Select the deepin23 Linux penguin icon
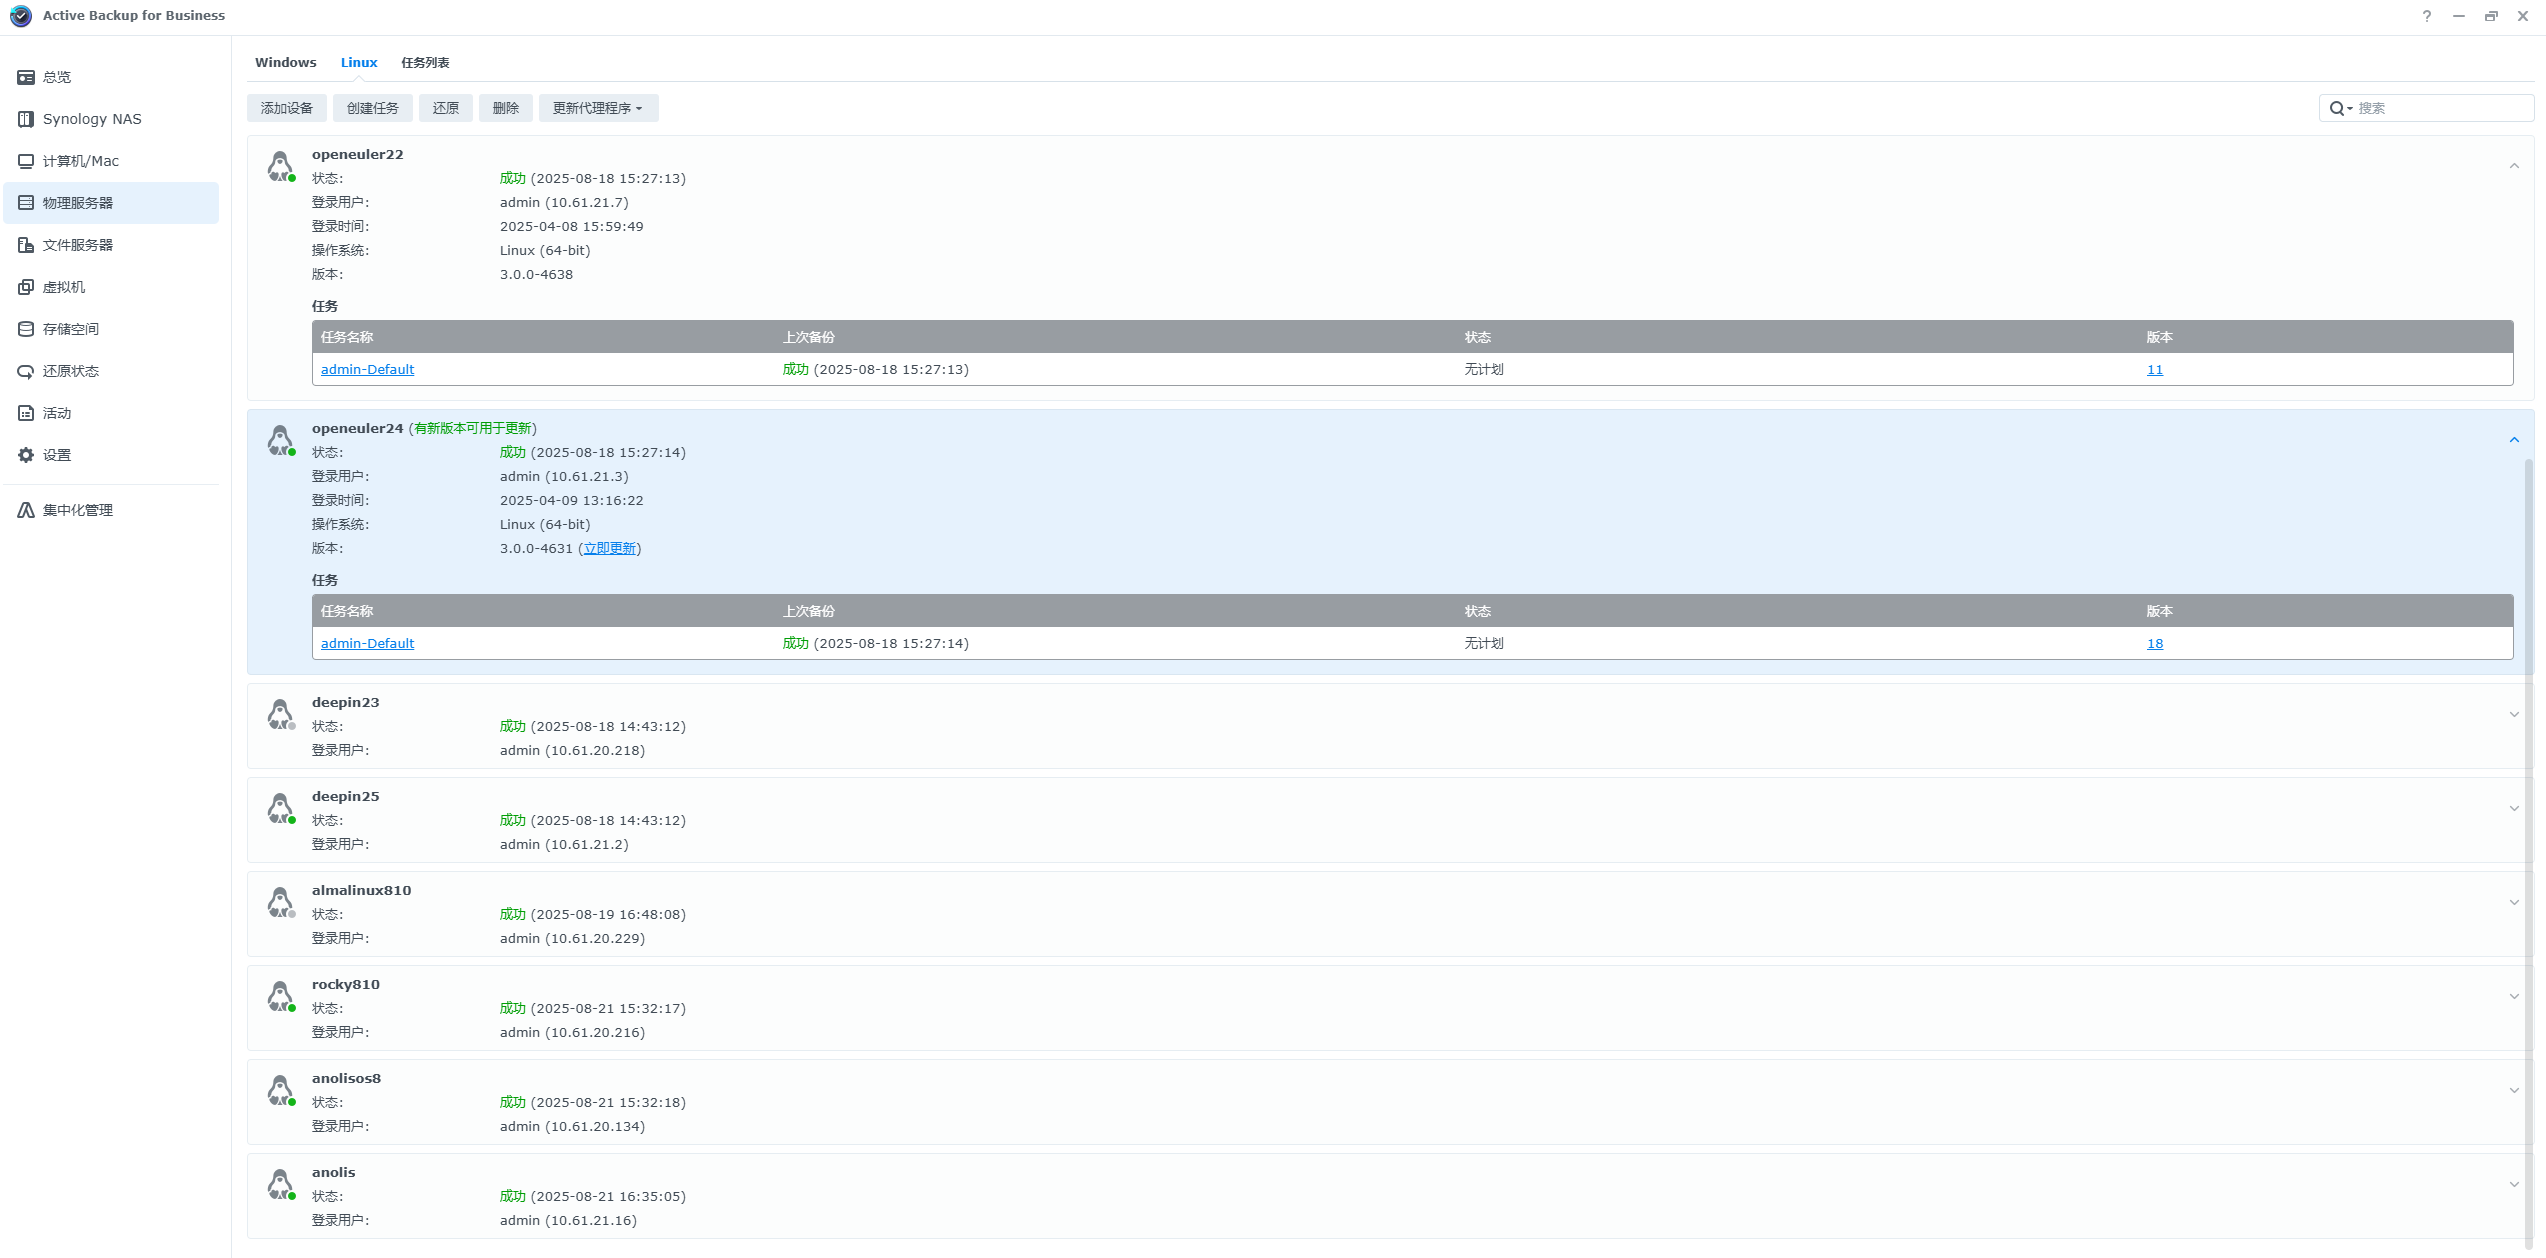The width and height of the screenshot is (2546, 1258). click(x=281, y=714)
